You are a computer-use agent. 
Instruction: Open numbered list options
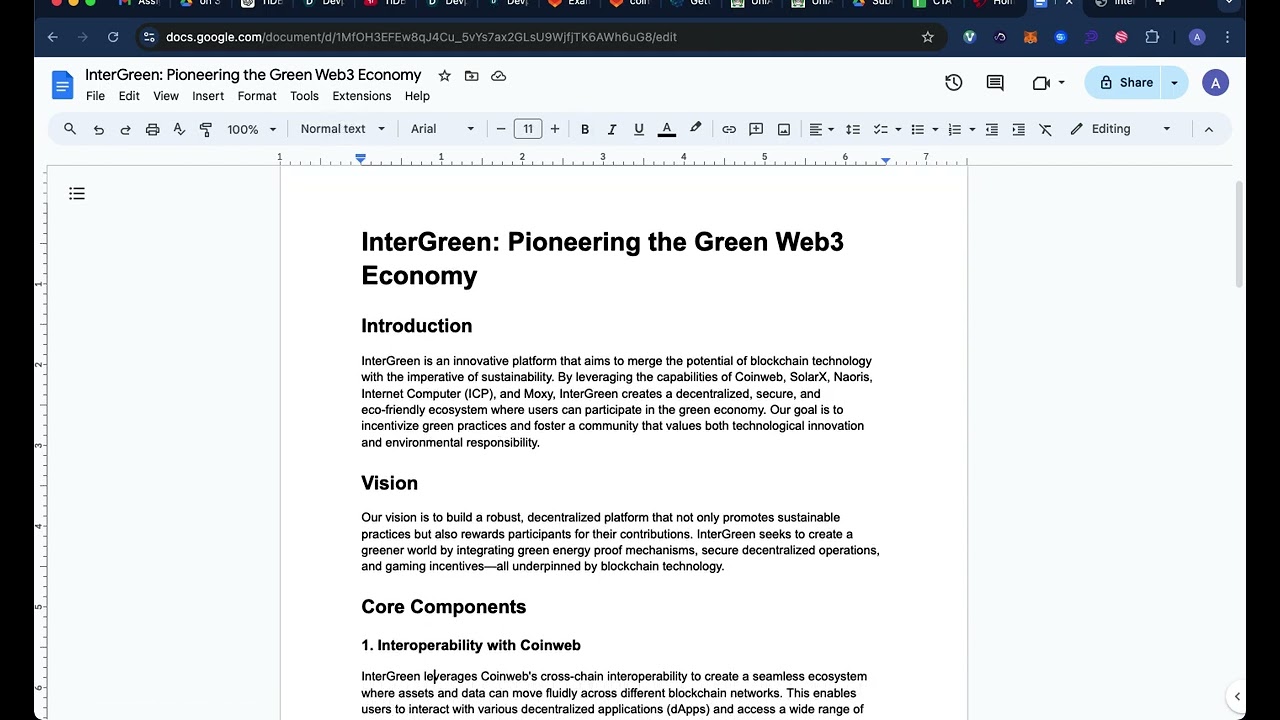(x=961, y=129)
